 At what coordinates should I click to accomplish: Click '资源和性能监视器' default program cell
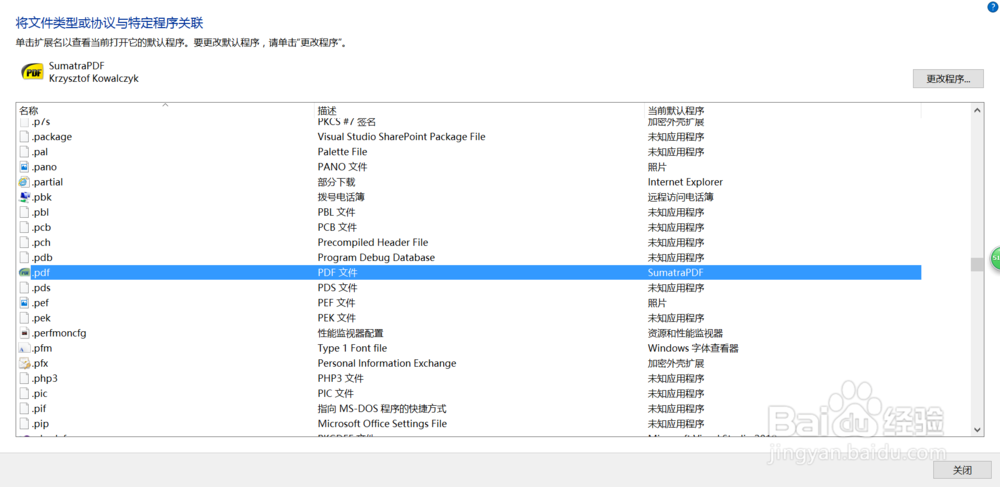686,333
